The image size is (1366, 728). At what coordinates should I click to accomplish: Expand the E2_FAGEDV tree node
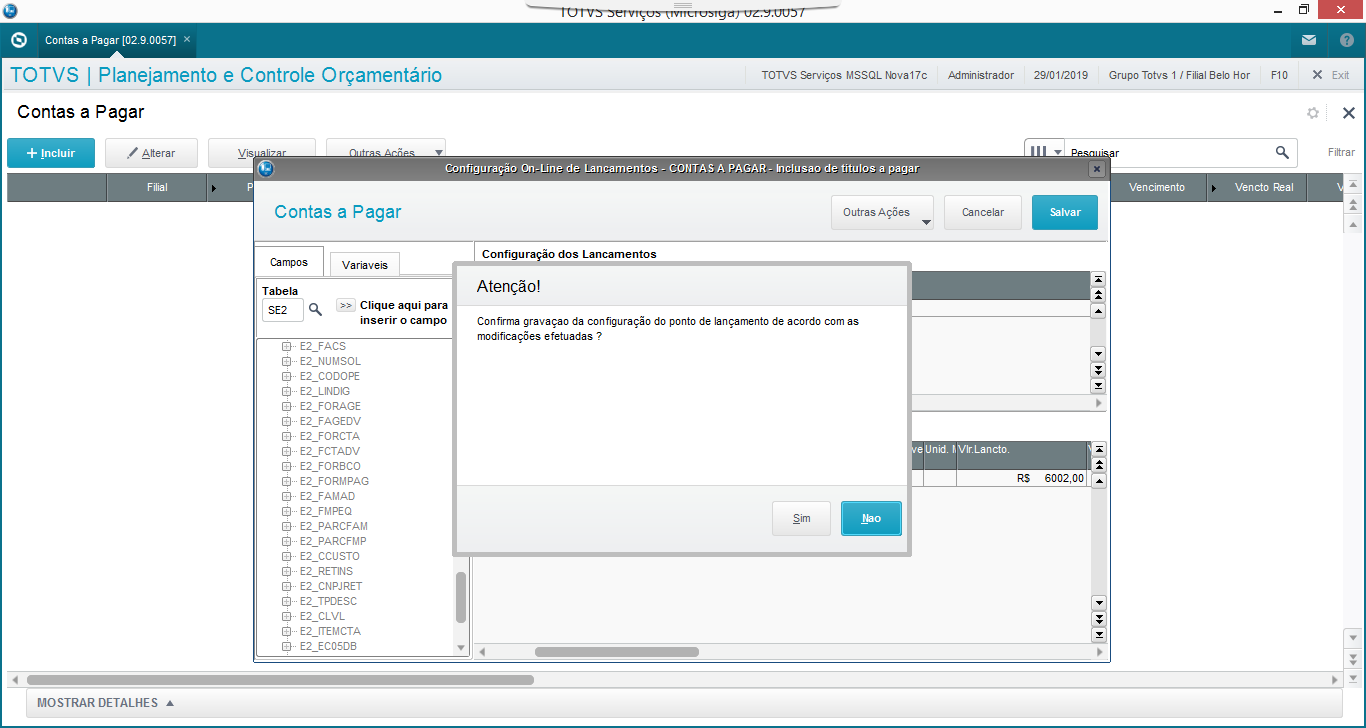coord(287,421)
